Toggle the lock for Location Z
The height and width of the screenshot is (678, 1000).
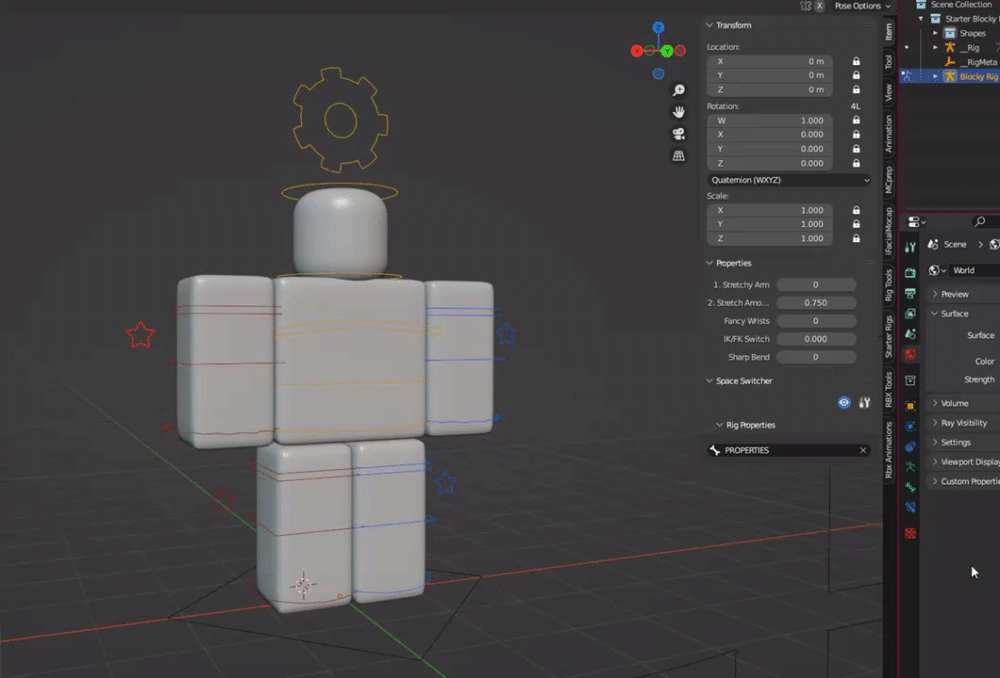tap(857, 90)
